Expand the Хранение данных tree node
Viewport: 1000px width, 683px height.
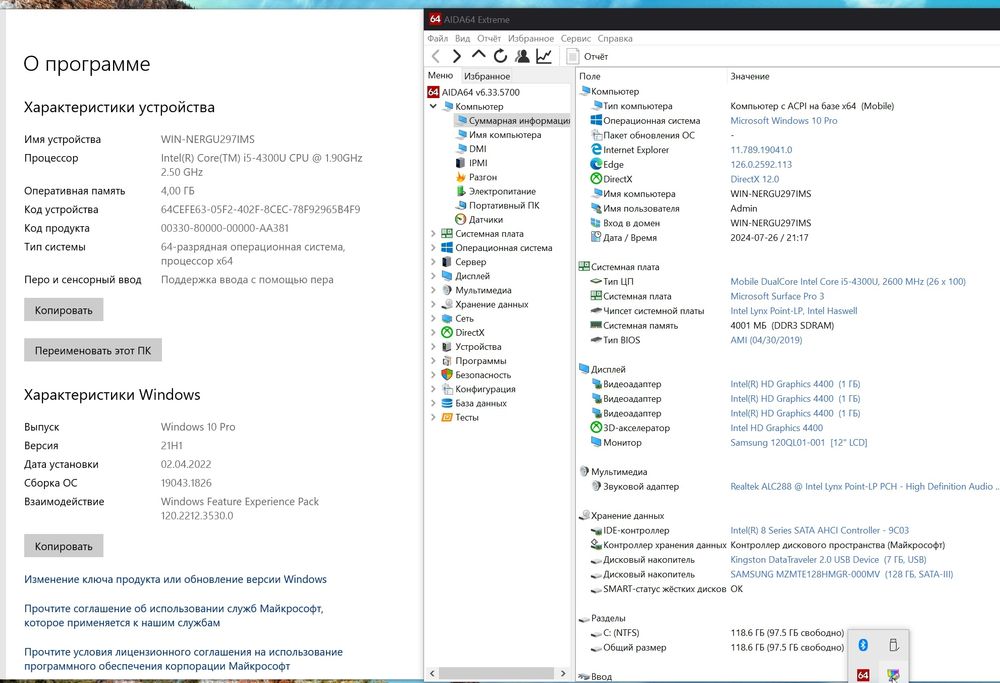coord(434,304)
